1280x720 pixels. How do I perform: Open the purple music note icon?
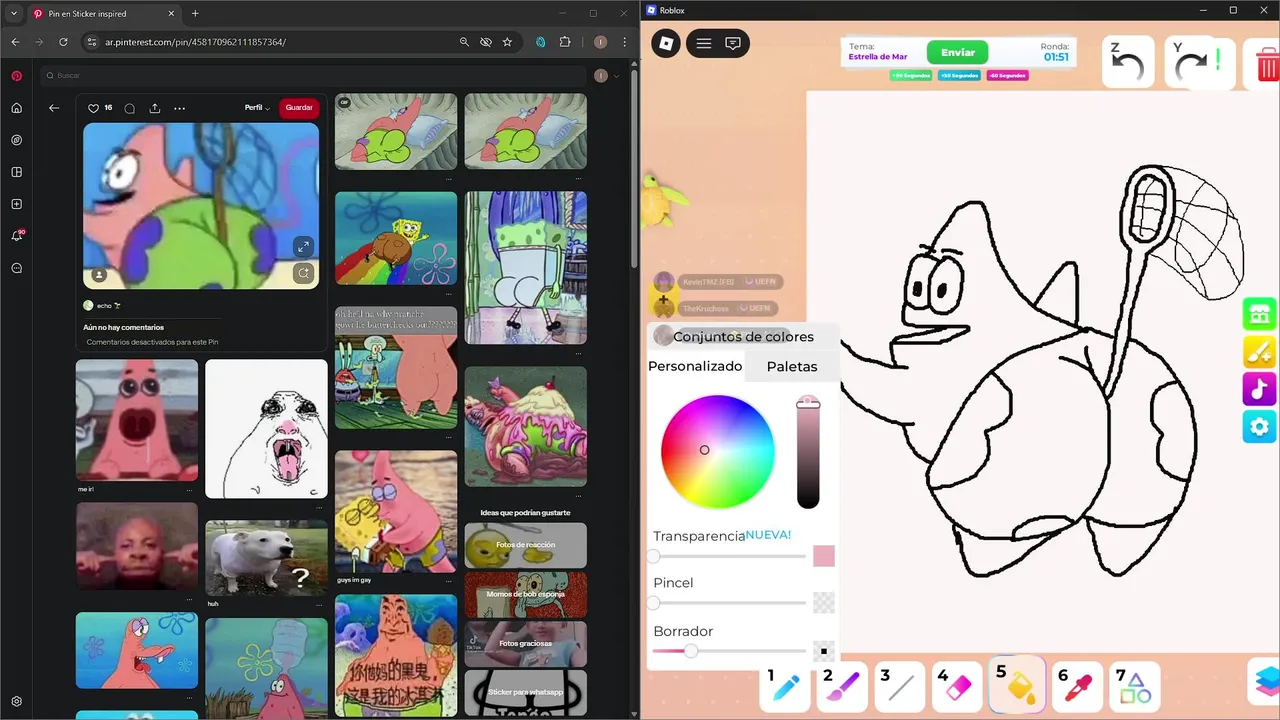pos(1259,389)
